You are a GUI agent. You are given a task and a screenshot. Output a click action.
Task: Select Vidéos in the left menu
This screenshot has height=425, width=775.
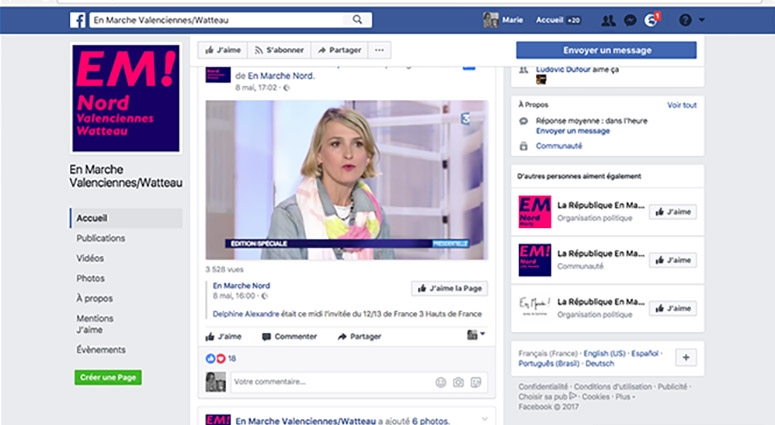(x=90, y=258)
